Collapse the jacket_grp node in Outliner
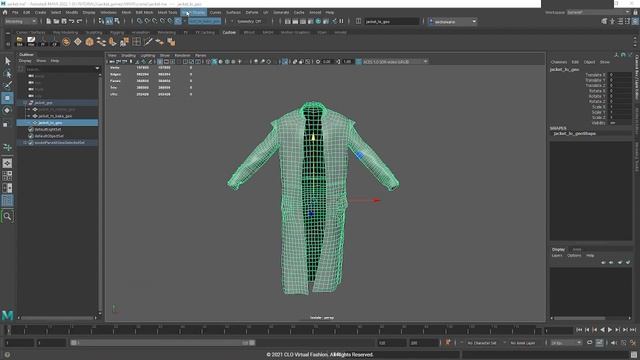 [x=25, y=103]
